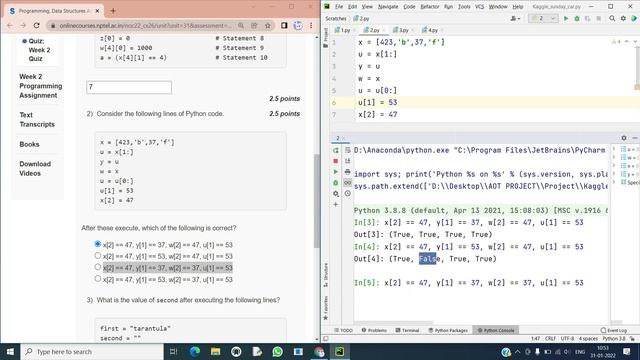Add new console with plus icon

coord(336,204)
